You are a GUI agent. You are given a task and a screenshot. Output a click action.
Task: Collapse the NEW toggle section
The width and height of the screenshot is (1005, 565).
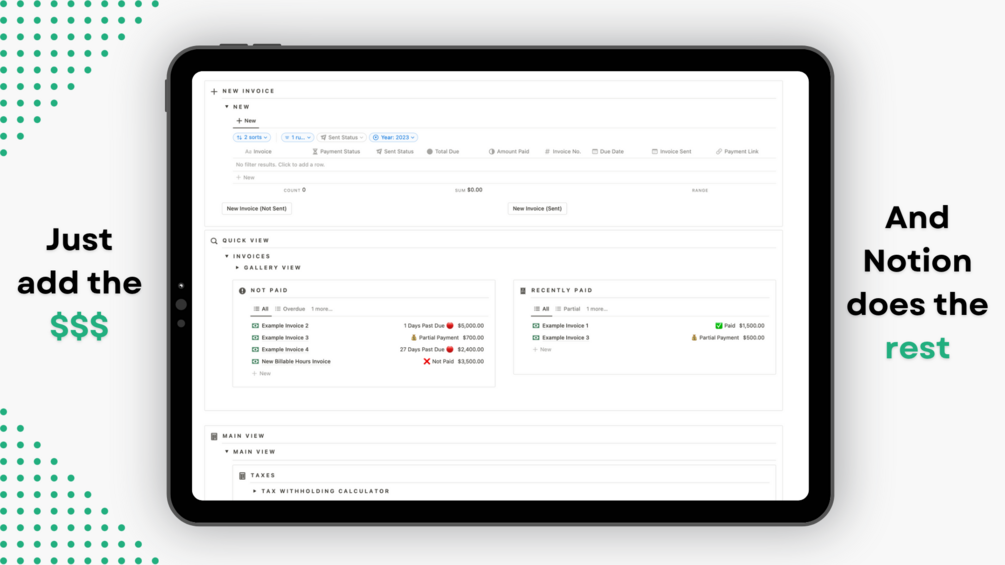pos(227,107)
